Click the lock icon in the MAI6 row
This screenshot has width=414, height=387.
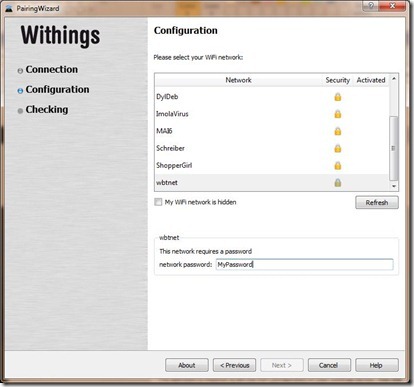tap(338, 131)
